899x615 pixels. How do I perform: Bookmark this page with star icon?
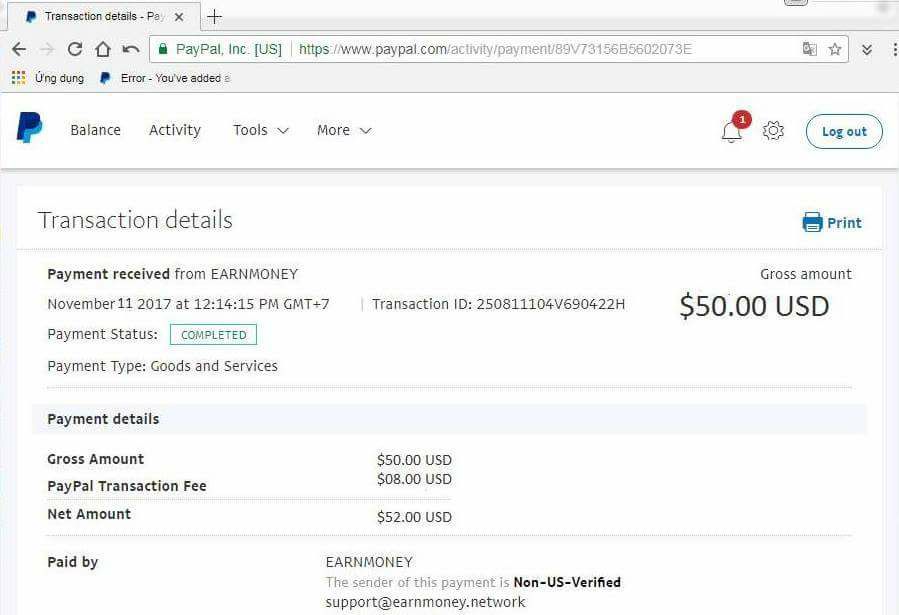coord(835,49)
